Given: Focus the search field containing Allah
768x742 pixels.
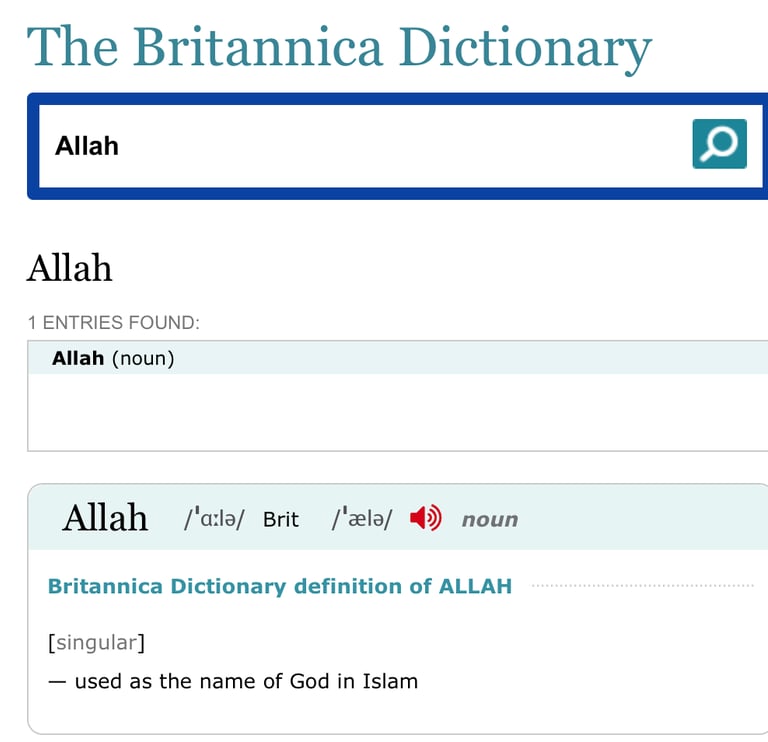Looking at the screenshot, I should [360, 146].
